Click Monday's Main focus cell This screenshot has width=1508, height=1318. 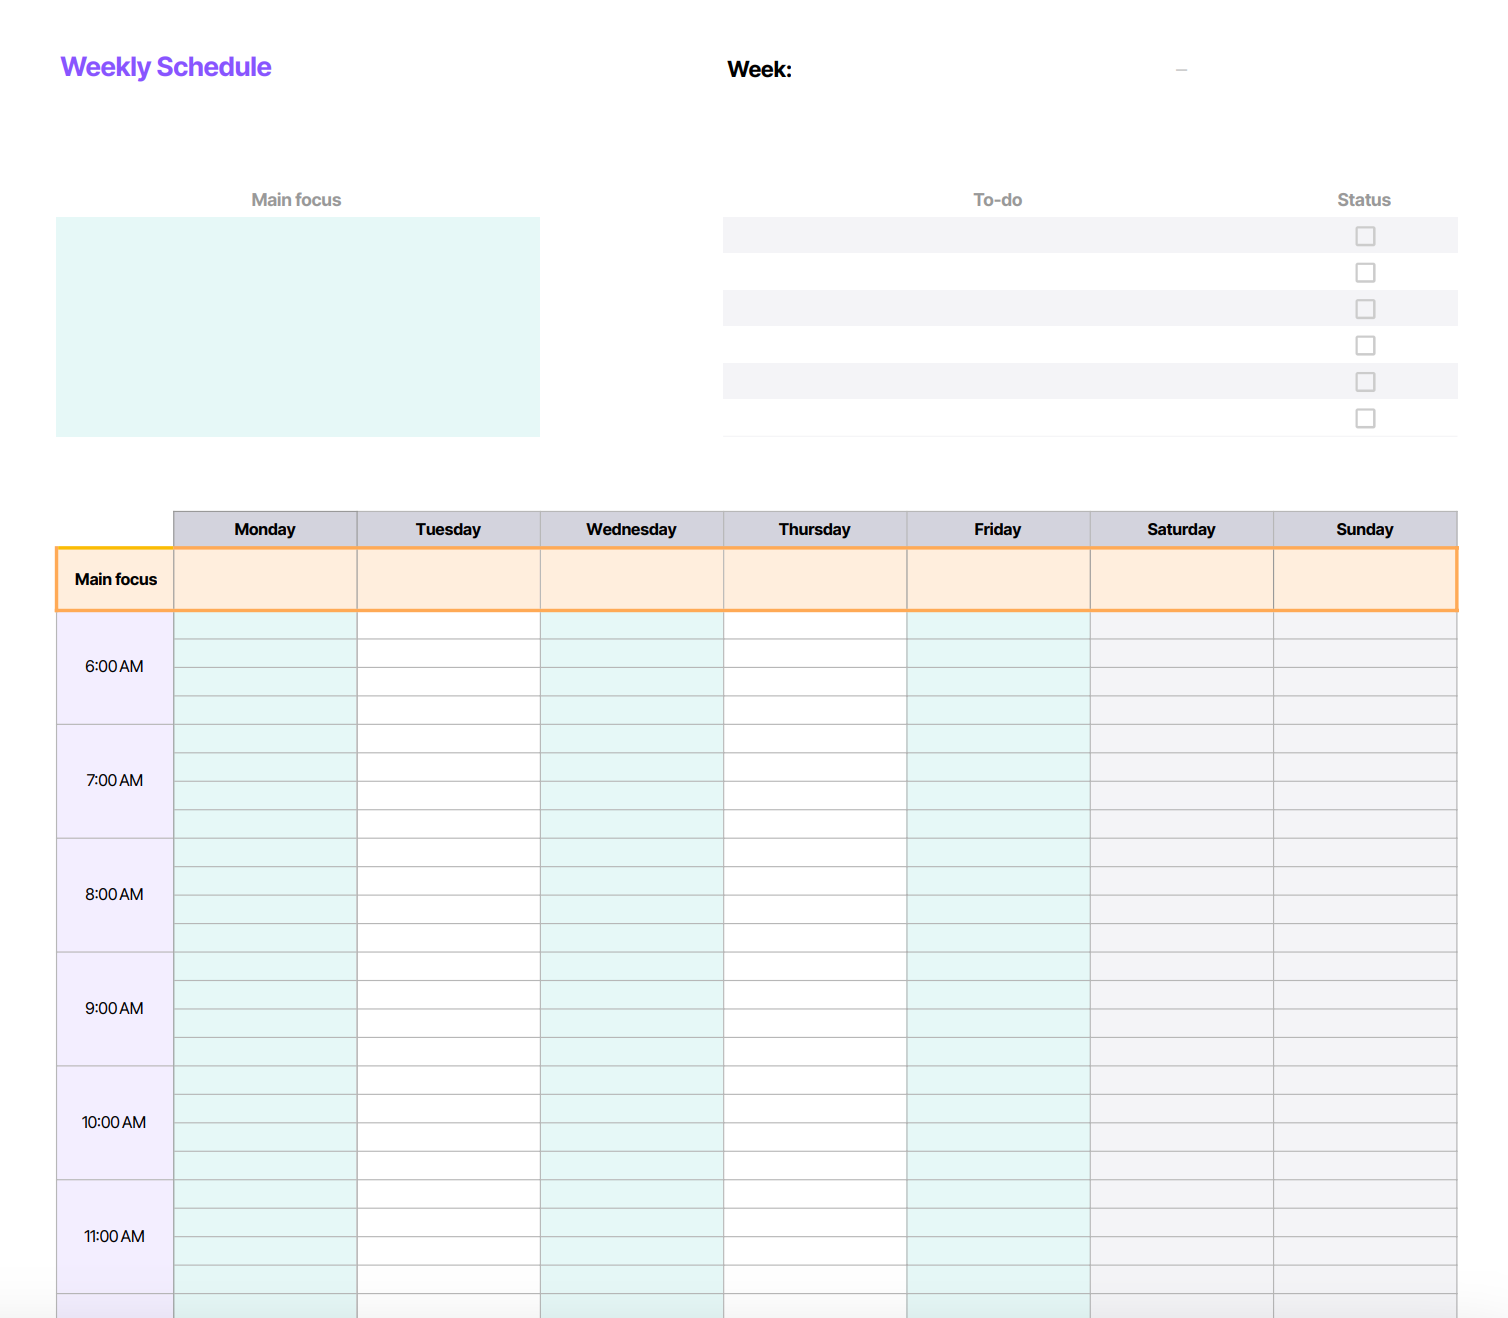click(x=264, y=579)
